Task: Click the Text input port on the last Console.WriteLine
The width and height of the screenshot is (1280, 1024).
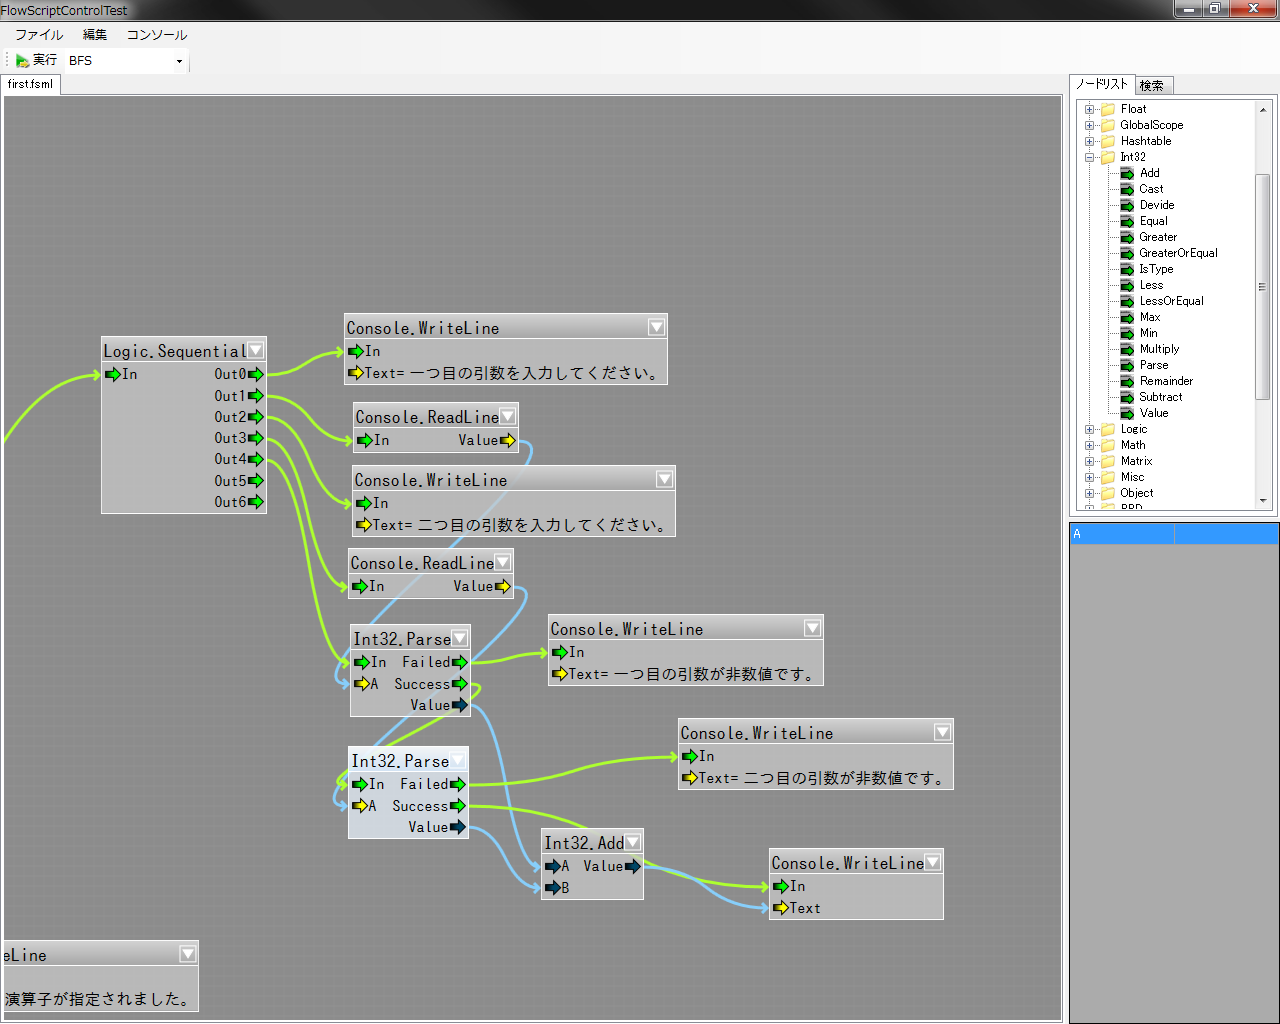Action: 780,908
